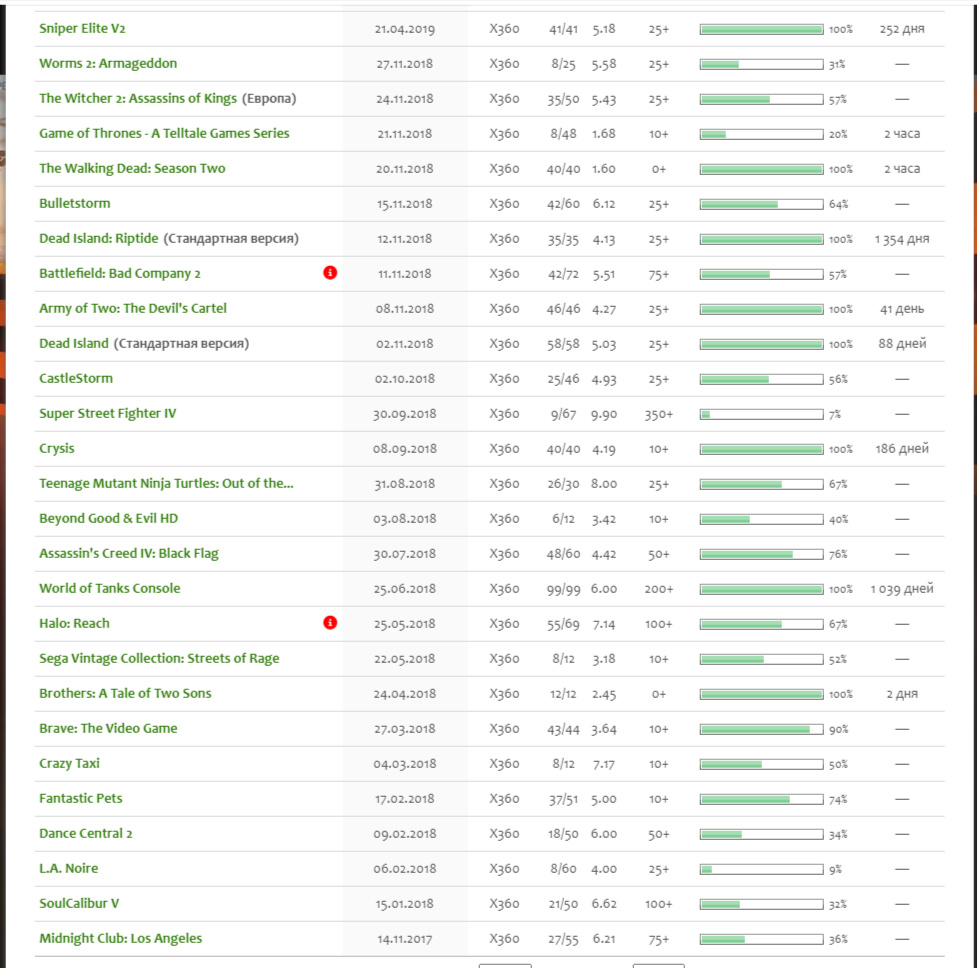Viewport: 977px width, 968px height.
Task: Open the World of Tanks Console link
Action: pos(110,588)
